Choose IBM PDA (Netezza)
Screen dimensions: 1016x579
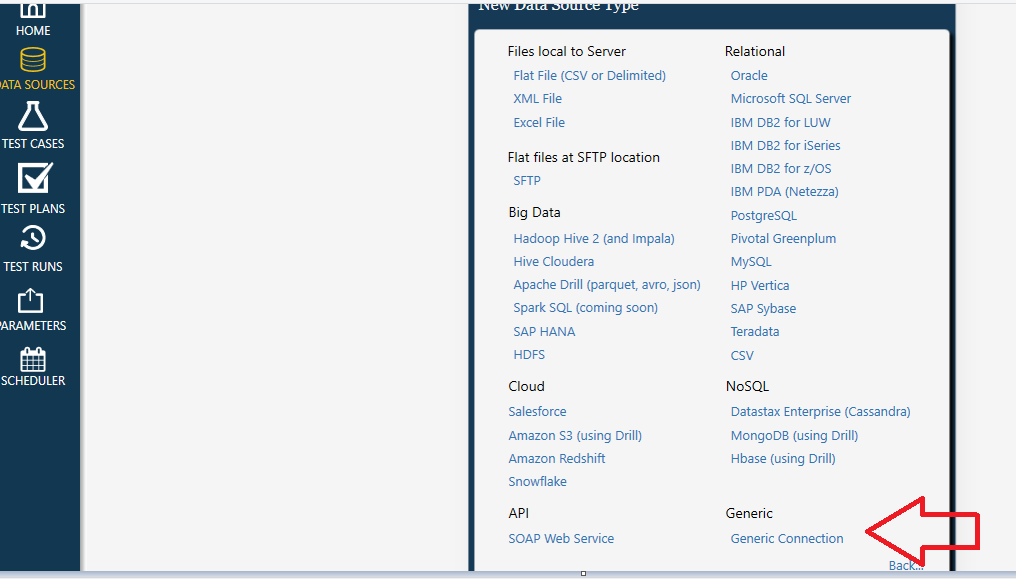click(785, 192)
